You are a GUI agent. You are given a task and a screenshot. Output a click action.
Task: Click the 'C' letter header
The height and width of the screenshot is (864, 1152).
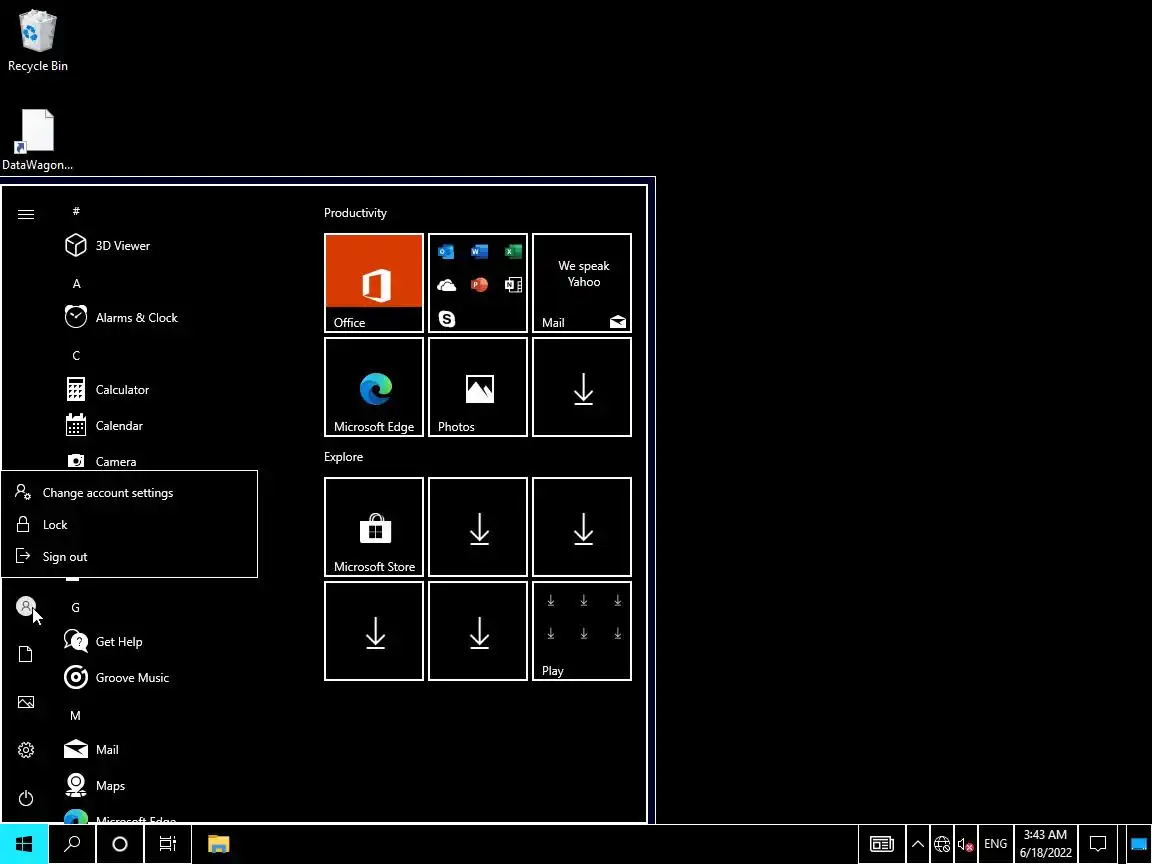click(76, 356)
